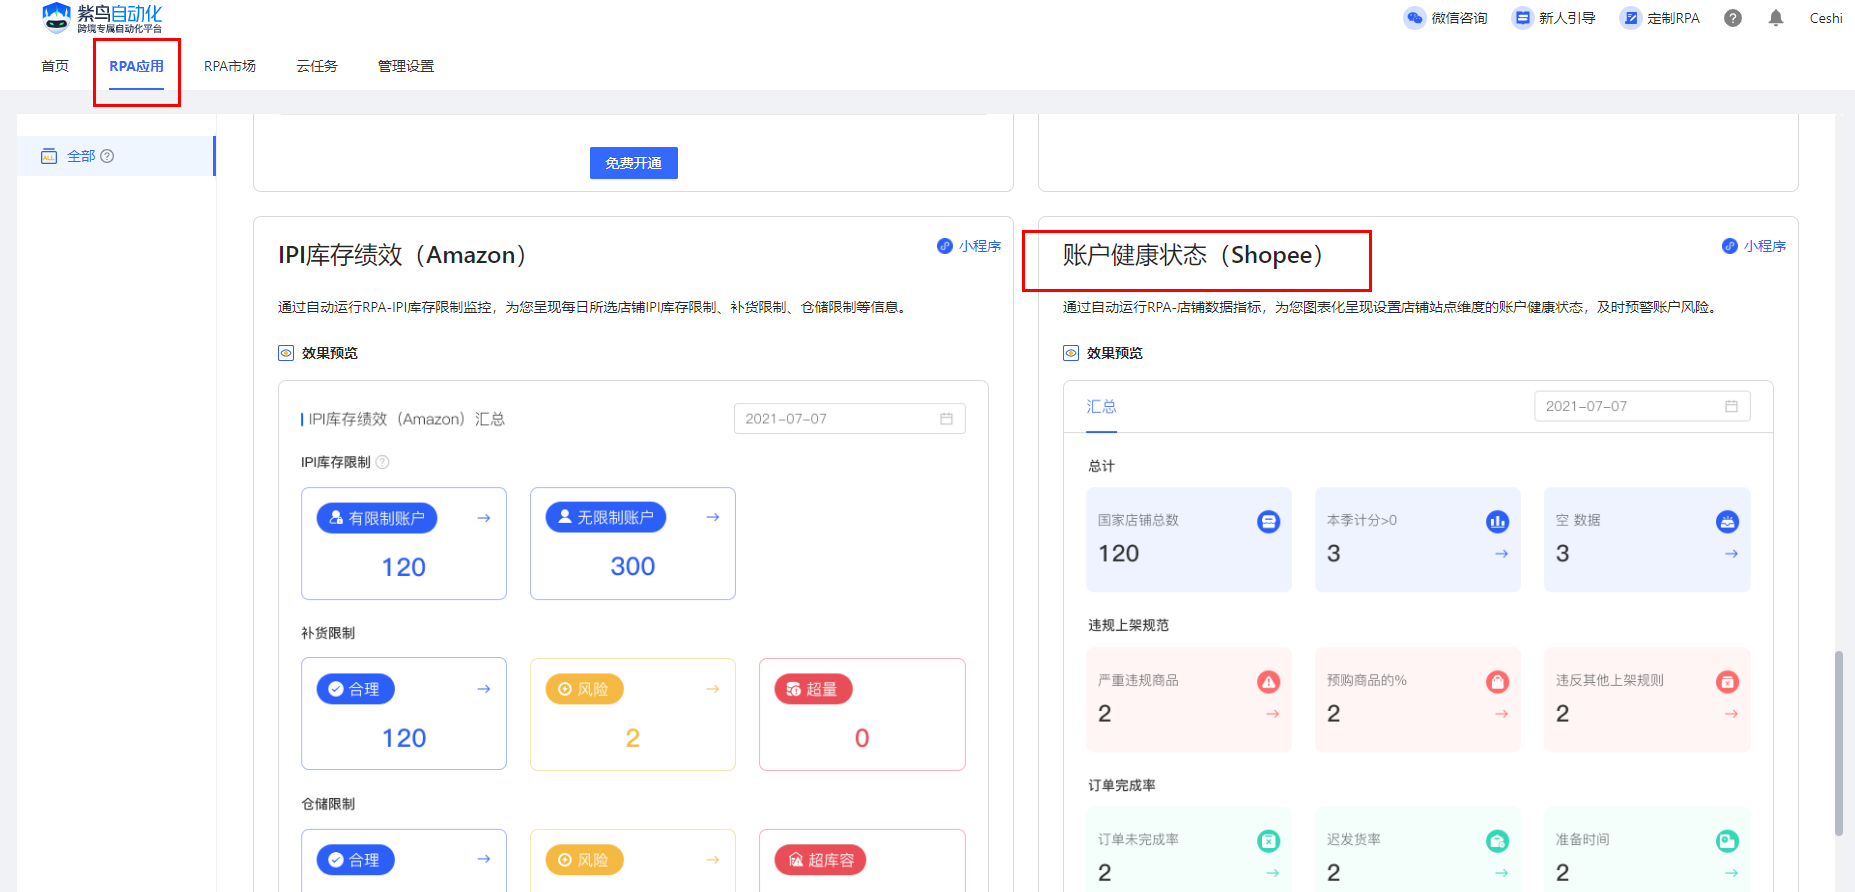Image resolution: width=1855 pixels, height=892 pixels.
Task: Click 合理 badge under 仓储限制
Action: [x=355, y=860]
